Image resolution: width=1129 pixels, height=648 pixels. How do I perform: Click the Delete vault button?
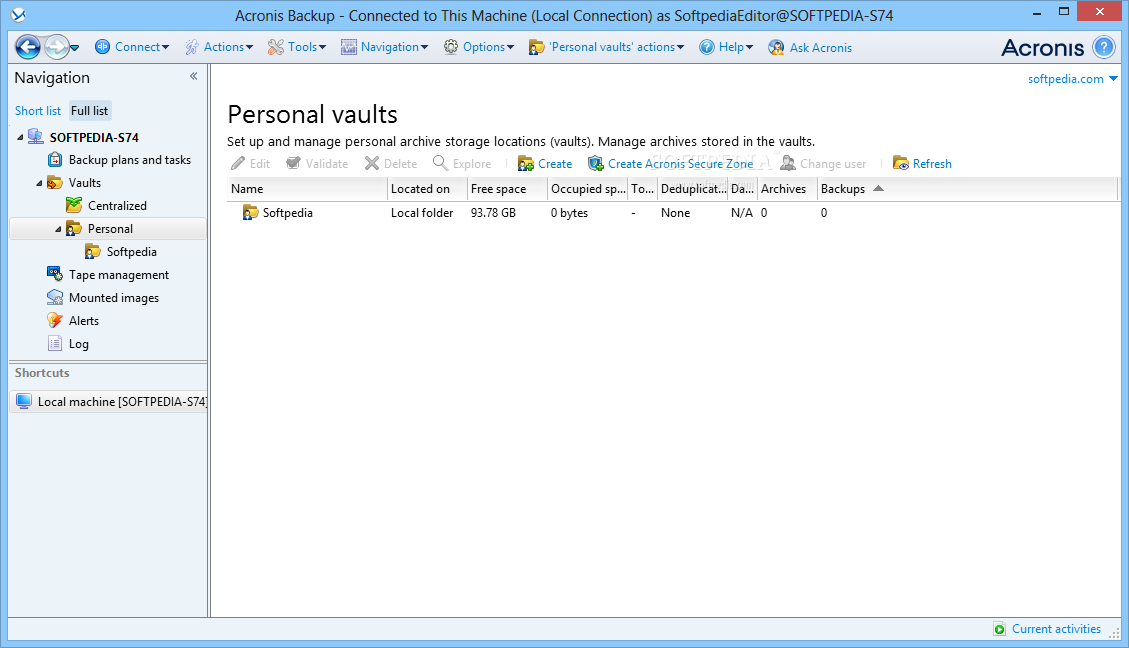390,163
